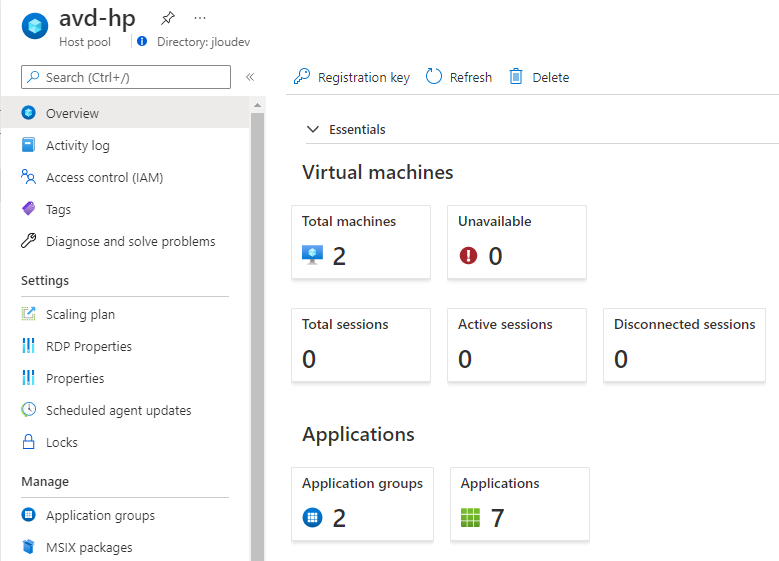779x561 pixels.
Task: Click the trash can Delete icon
Action: click(x=516, y=77)
